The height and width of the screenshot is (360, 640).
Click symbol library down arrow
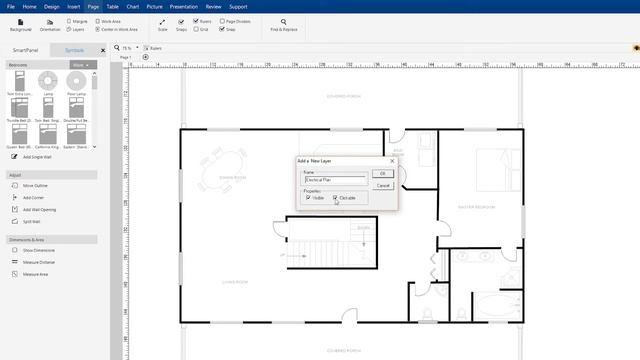pos(94,147)
